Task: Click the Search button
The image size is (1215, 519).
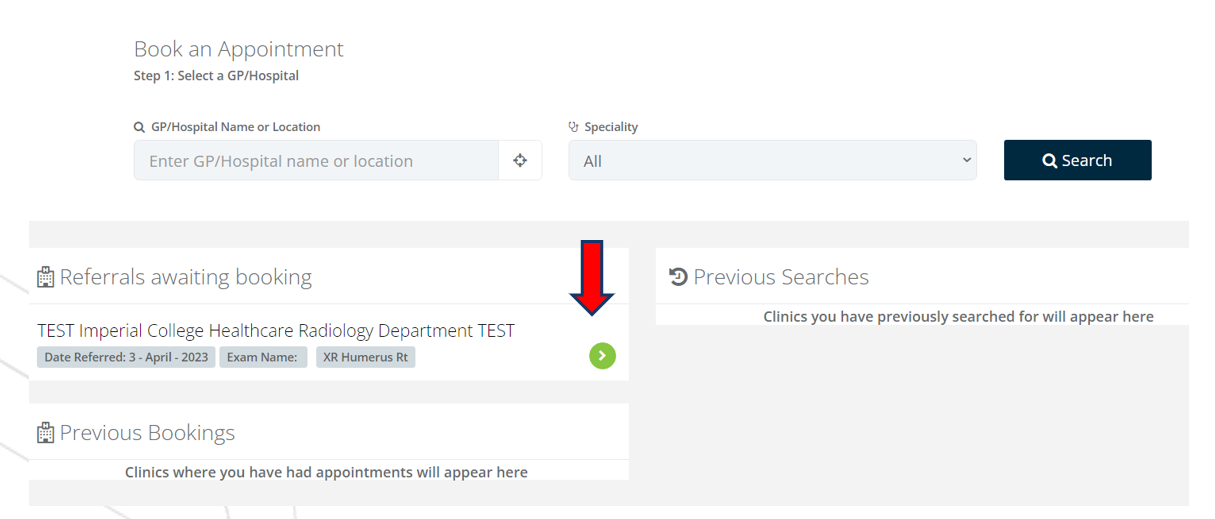Action: click(1077, 160)
